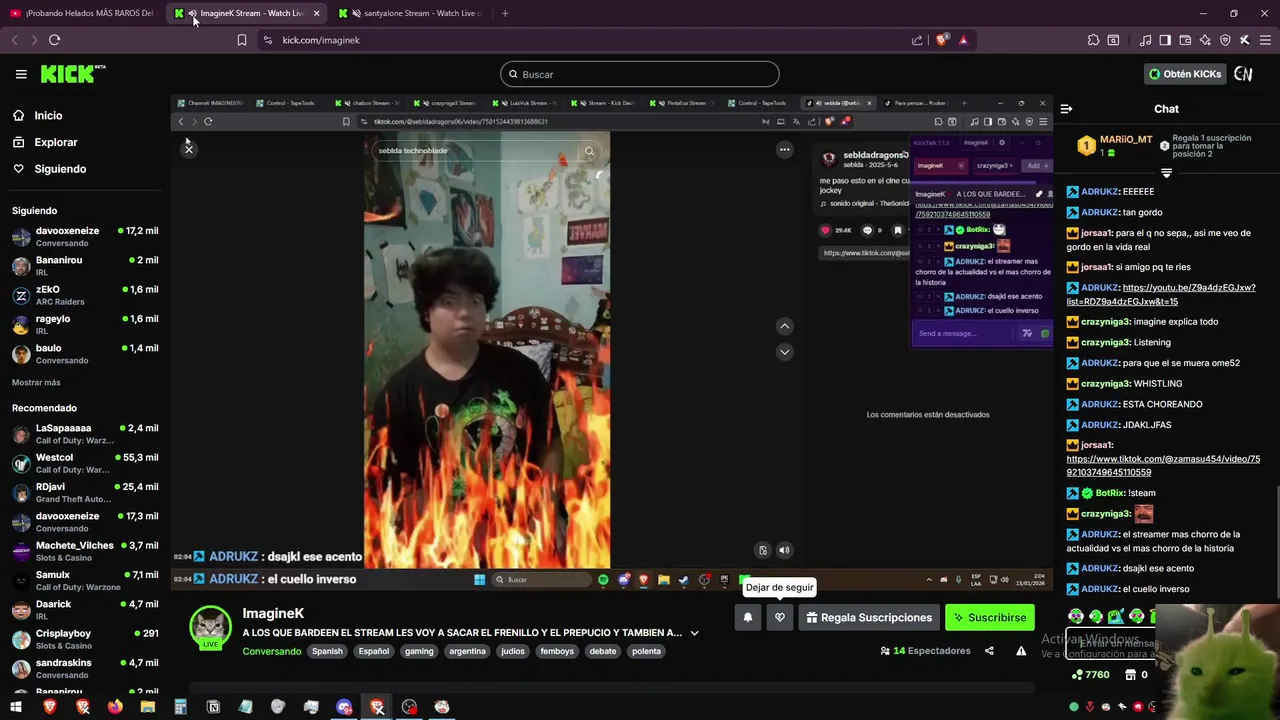Launch Firefox from the taskbar
1280x720 pixels.
[x=115, y=707]
